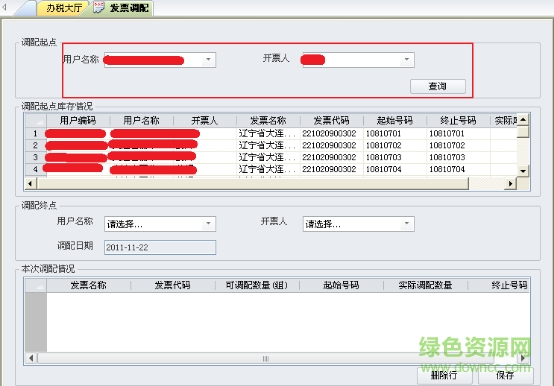
Task: Click horizontal scrollbar thumb in 本次调配情况 table
Action: [x=266, y=358]
